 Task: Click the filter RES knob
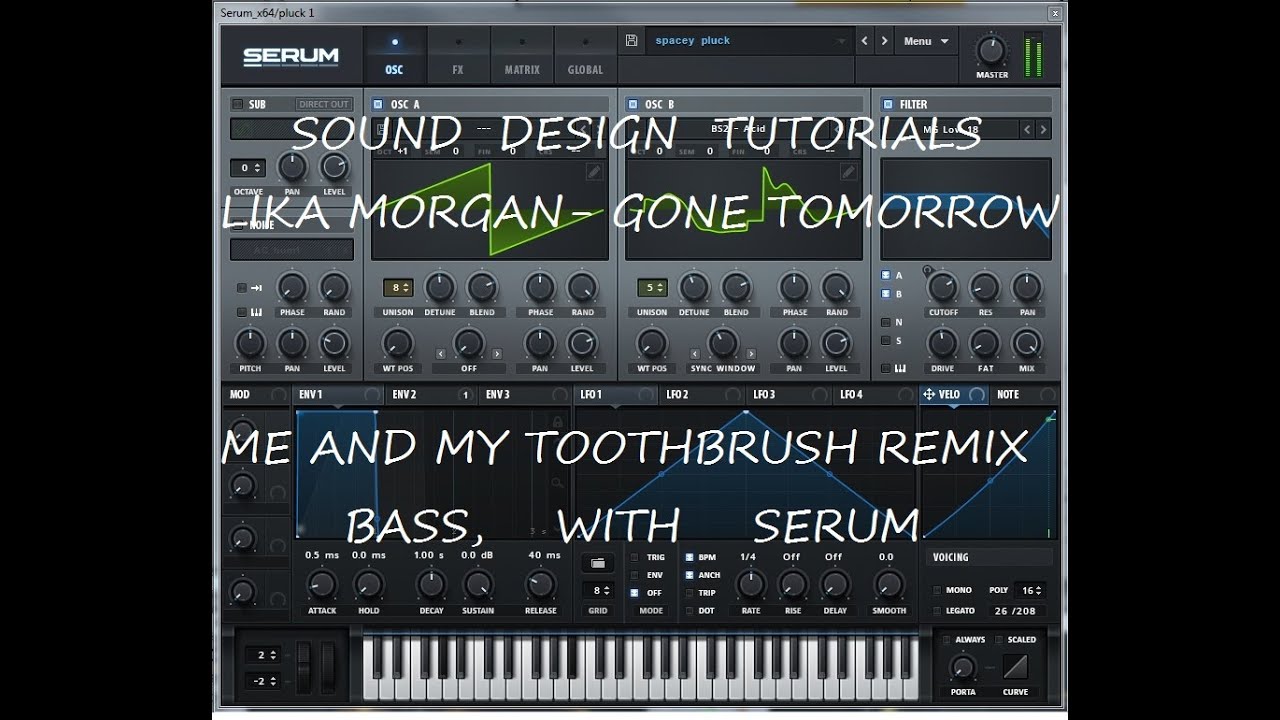click(x=984, y=288)
